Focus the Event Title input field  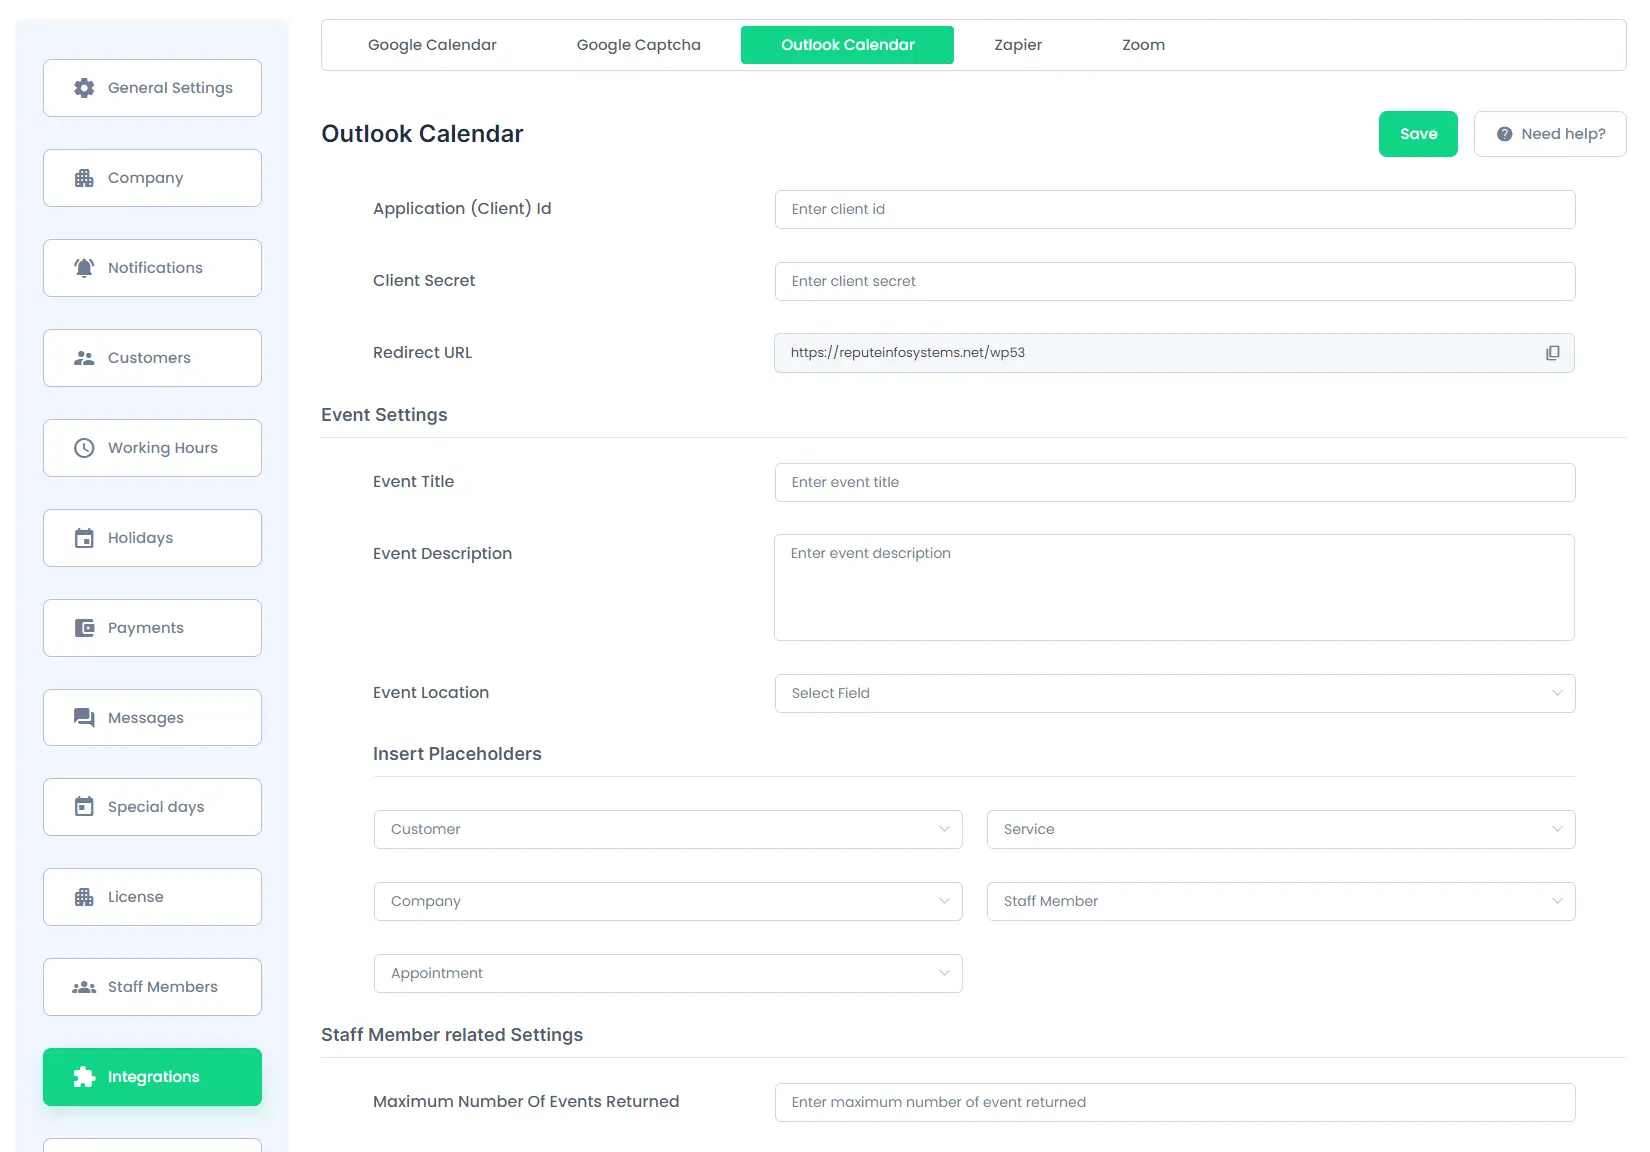(1175, 482)
